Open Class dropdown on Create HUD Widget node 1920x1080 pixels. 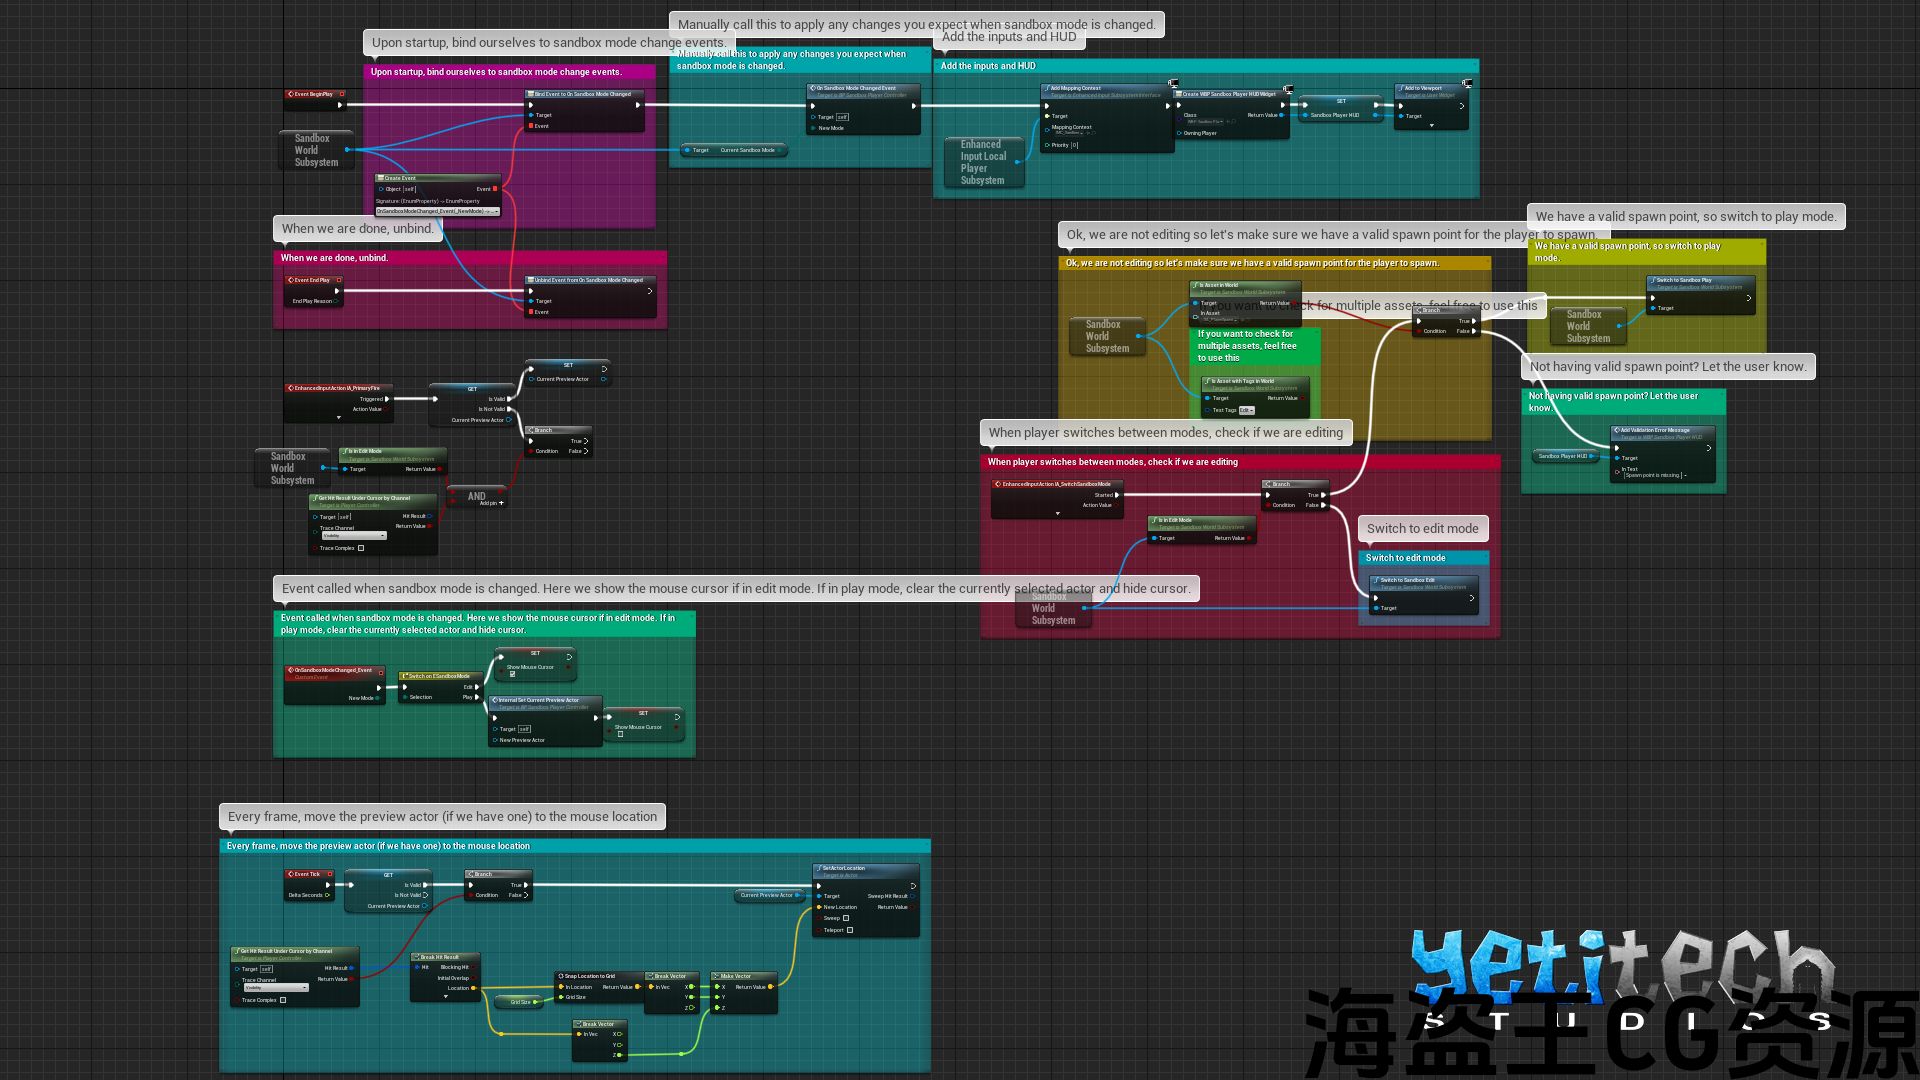(x=1206, y=122)
